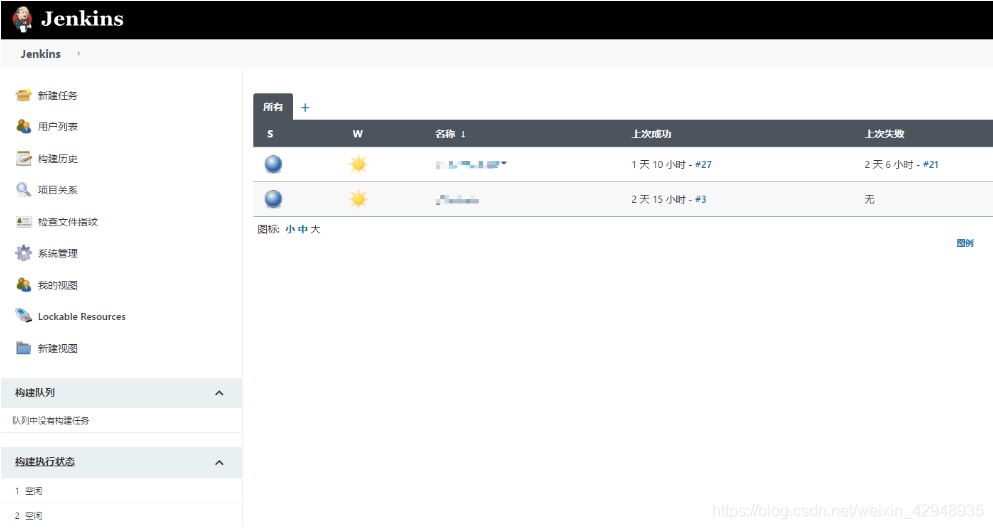Open the 新建任务 link
Viewport: 993px width, 529px height.
click(58, 96)
